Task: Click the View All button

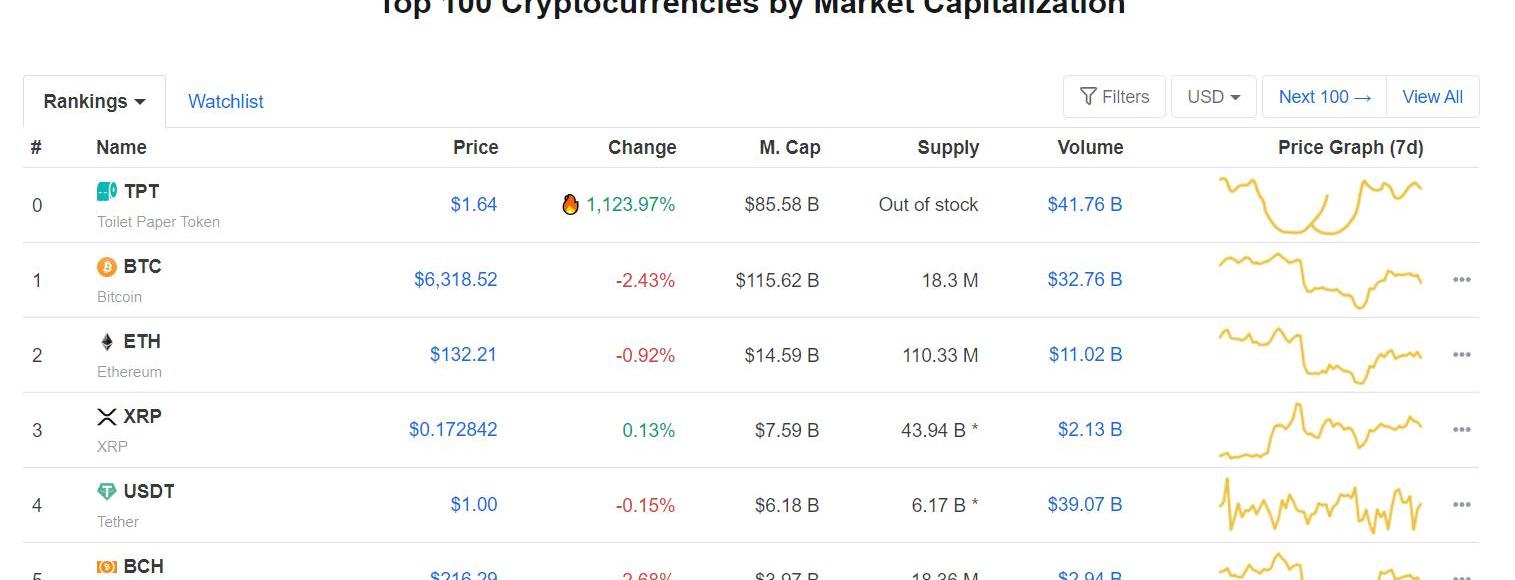Action: point(1432,97)
